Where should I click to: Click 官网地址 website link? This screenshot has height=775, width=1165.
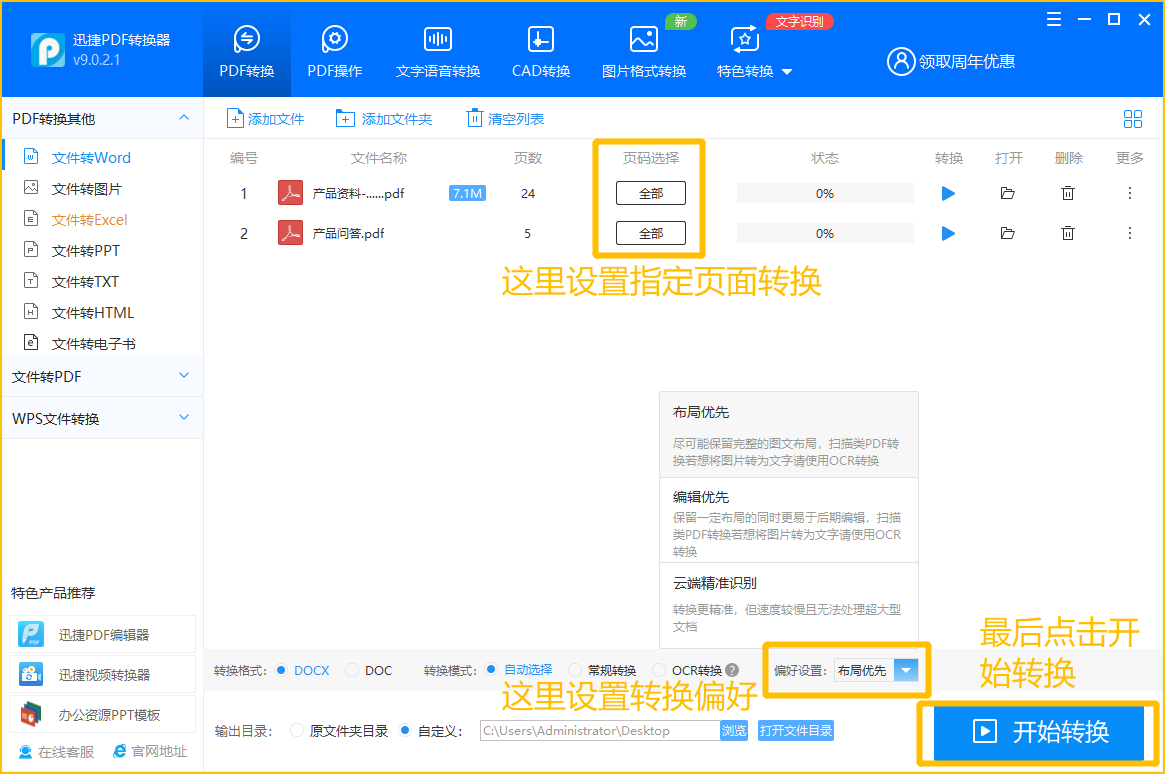[x=150, y=752]
